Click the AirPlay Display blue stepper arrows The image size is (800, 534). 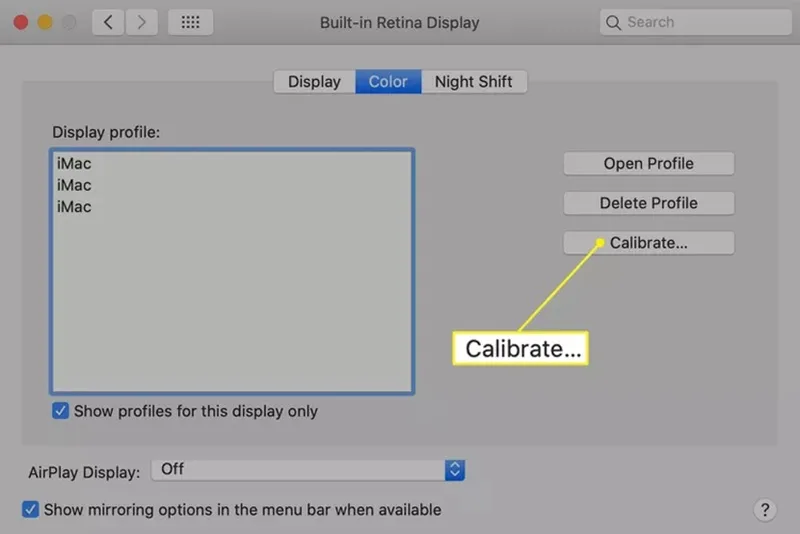pos(454,470)
